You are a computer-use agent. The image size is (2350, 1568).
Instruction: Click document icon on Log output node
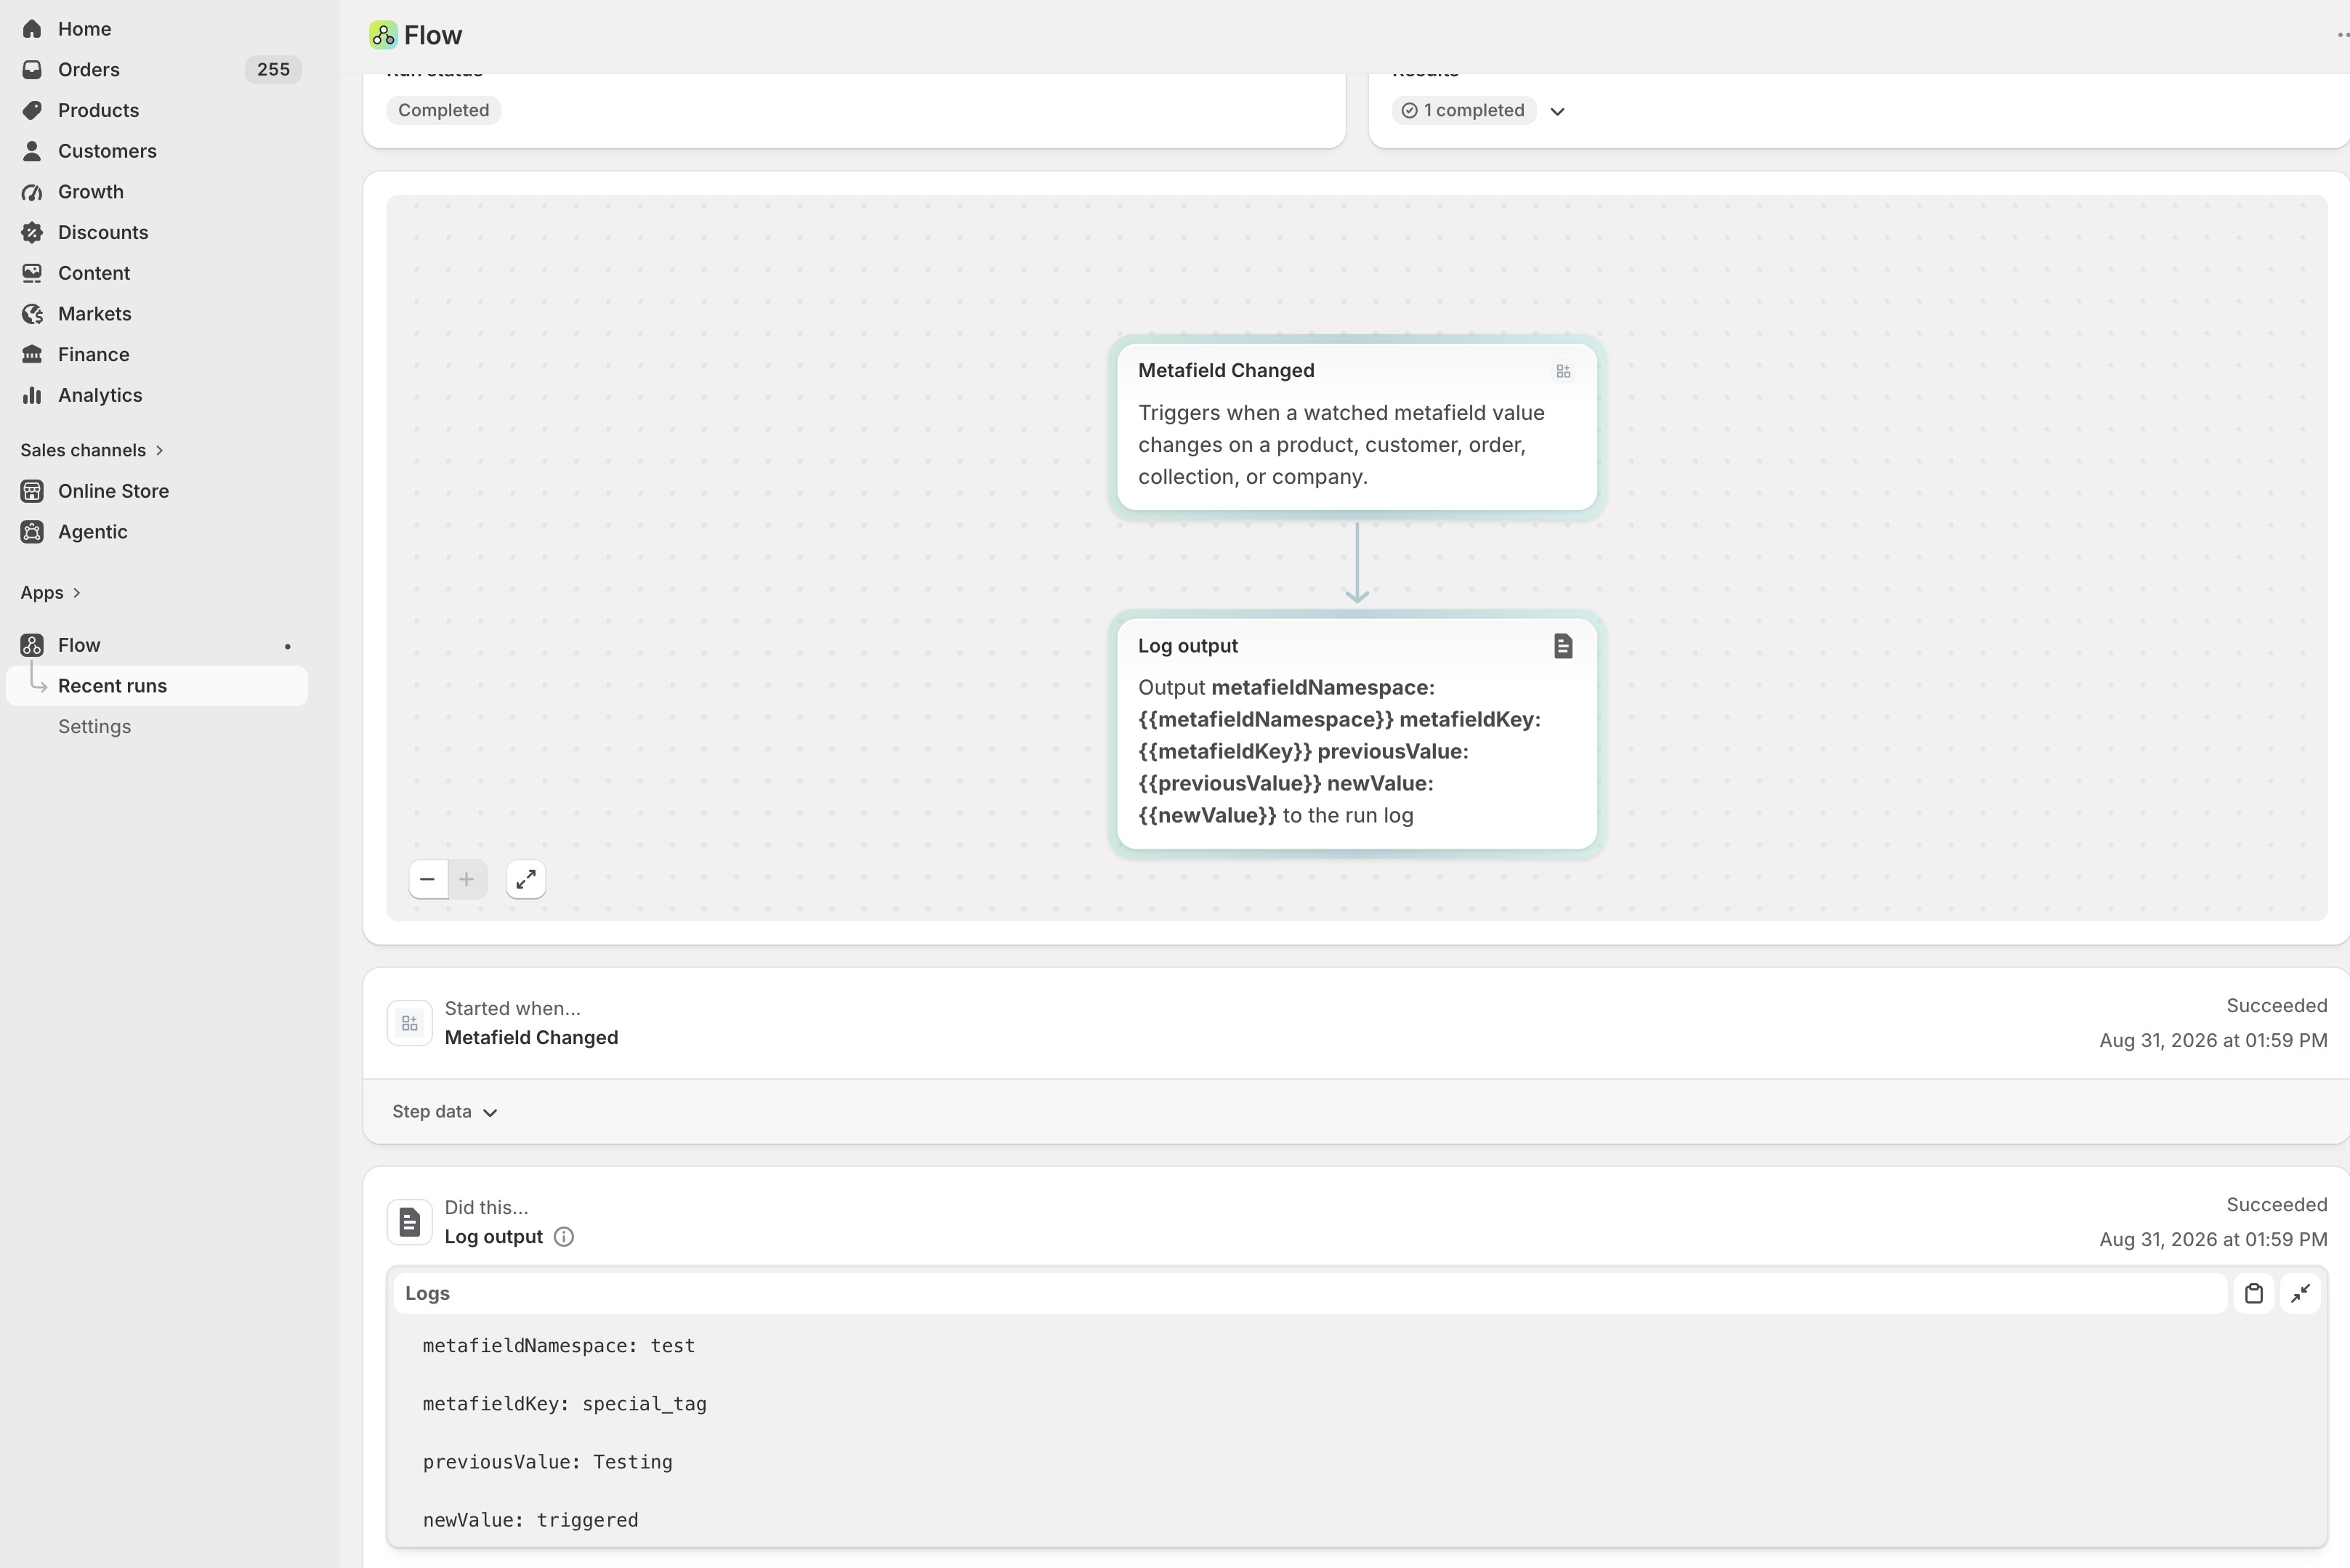tap(1563, 646)
